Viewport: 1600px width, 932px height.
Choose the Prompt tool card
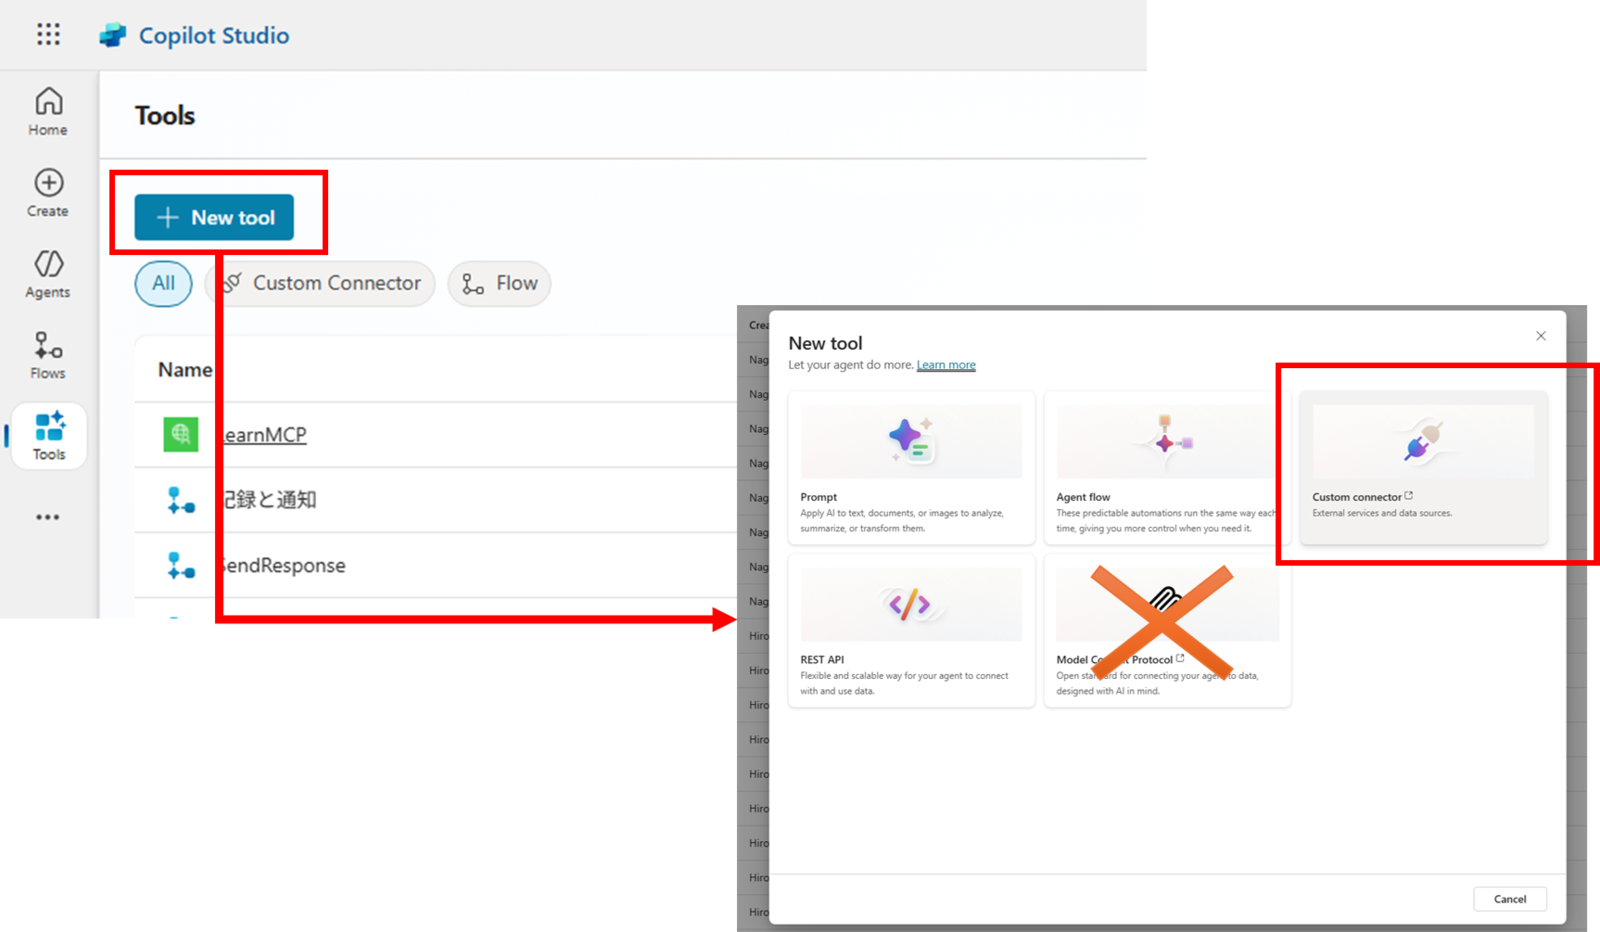(x=911, y=468)
